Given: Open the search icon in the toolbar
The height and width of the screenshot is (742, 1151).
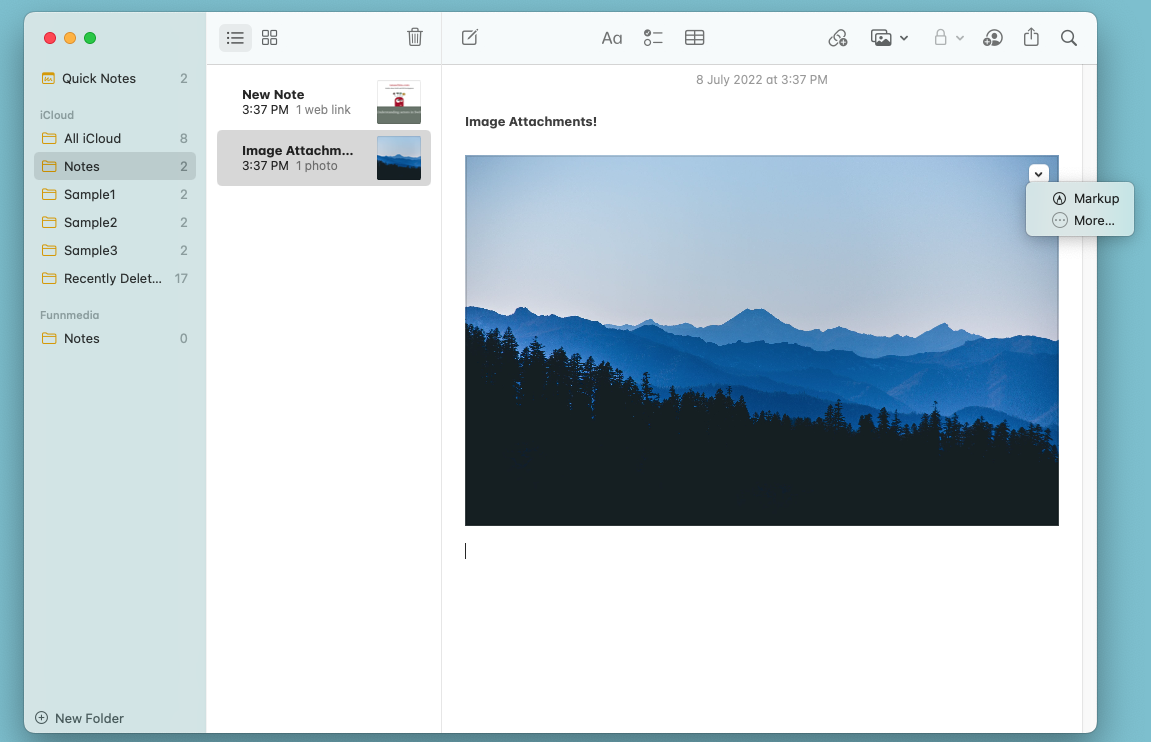Looking at the screenshot, I should (1068, 37).
